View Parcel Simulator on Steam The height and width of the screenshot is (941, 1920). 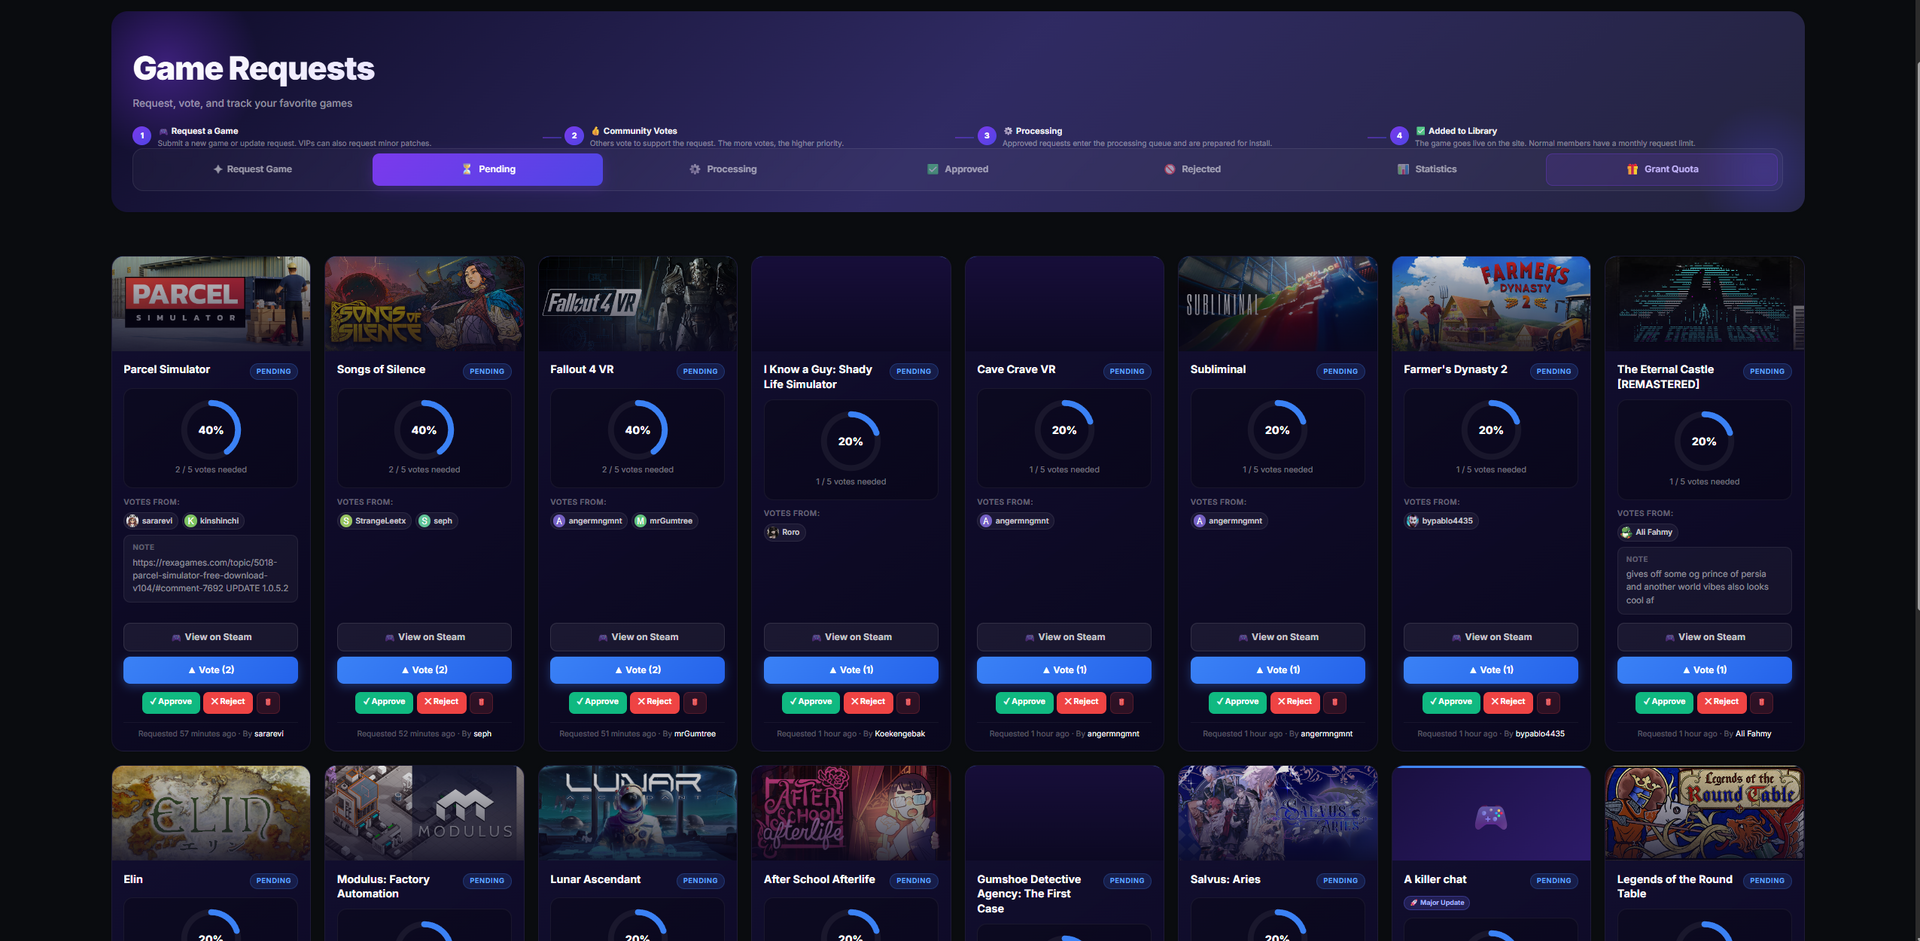coord(211,637)
